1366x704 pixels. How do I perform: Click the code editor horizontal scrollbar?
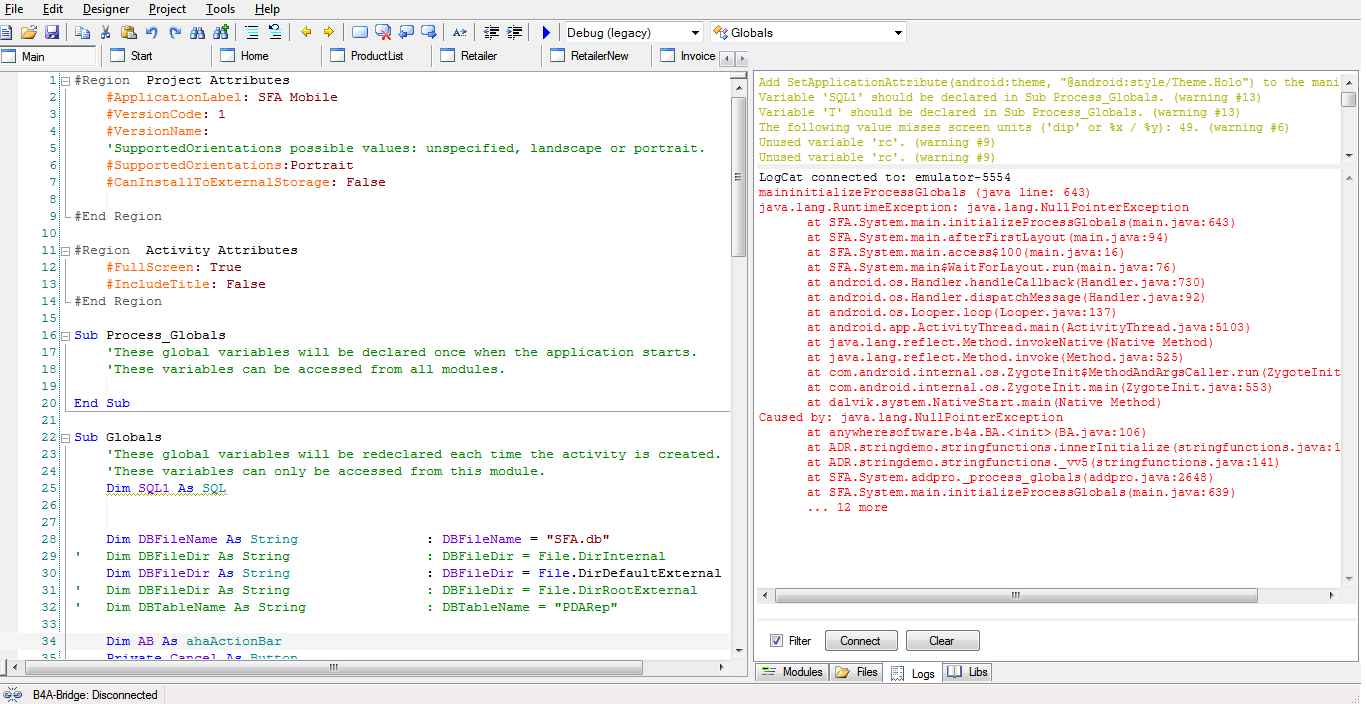[x=333, y=667]
